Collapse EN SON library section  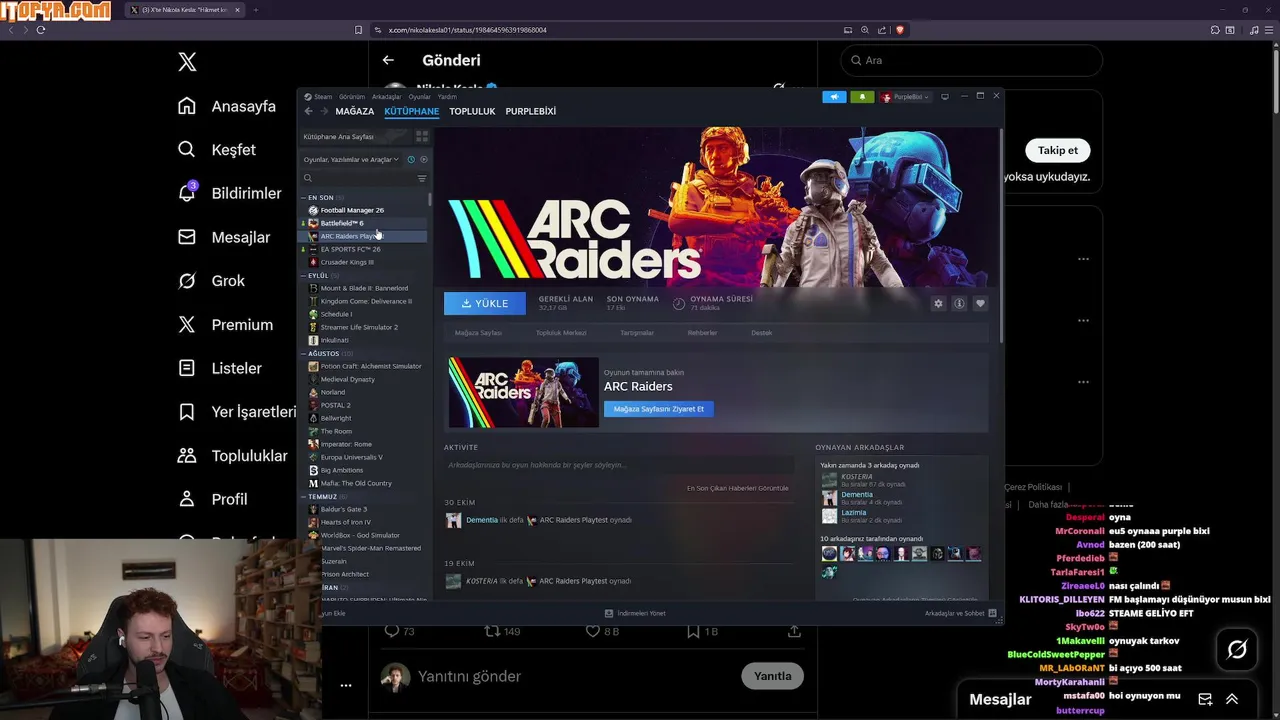click(x=304, y=198)
